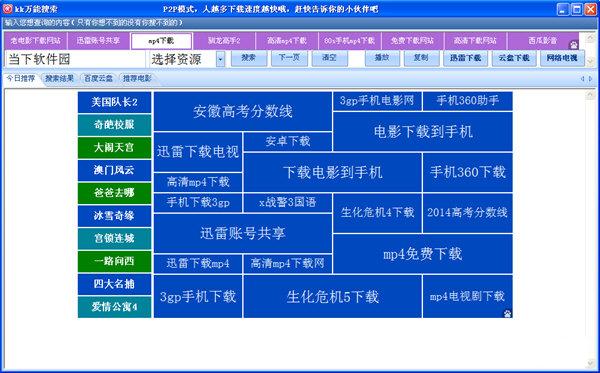
Task: Open the 手机下载3gp tile
Action: tap(198, 202)
